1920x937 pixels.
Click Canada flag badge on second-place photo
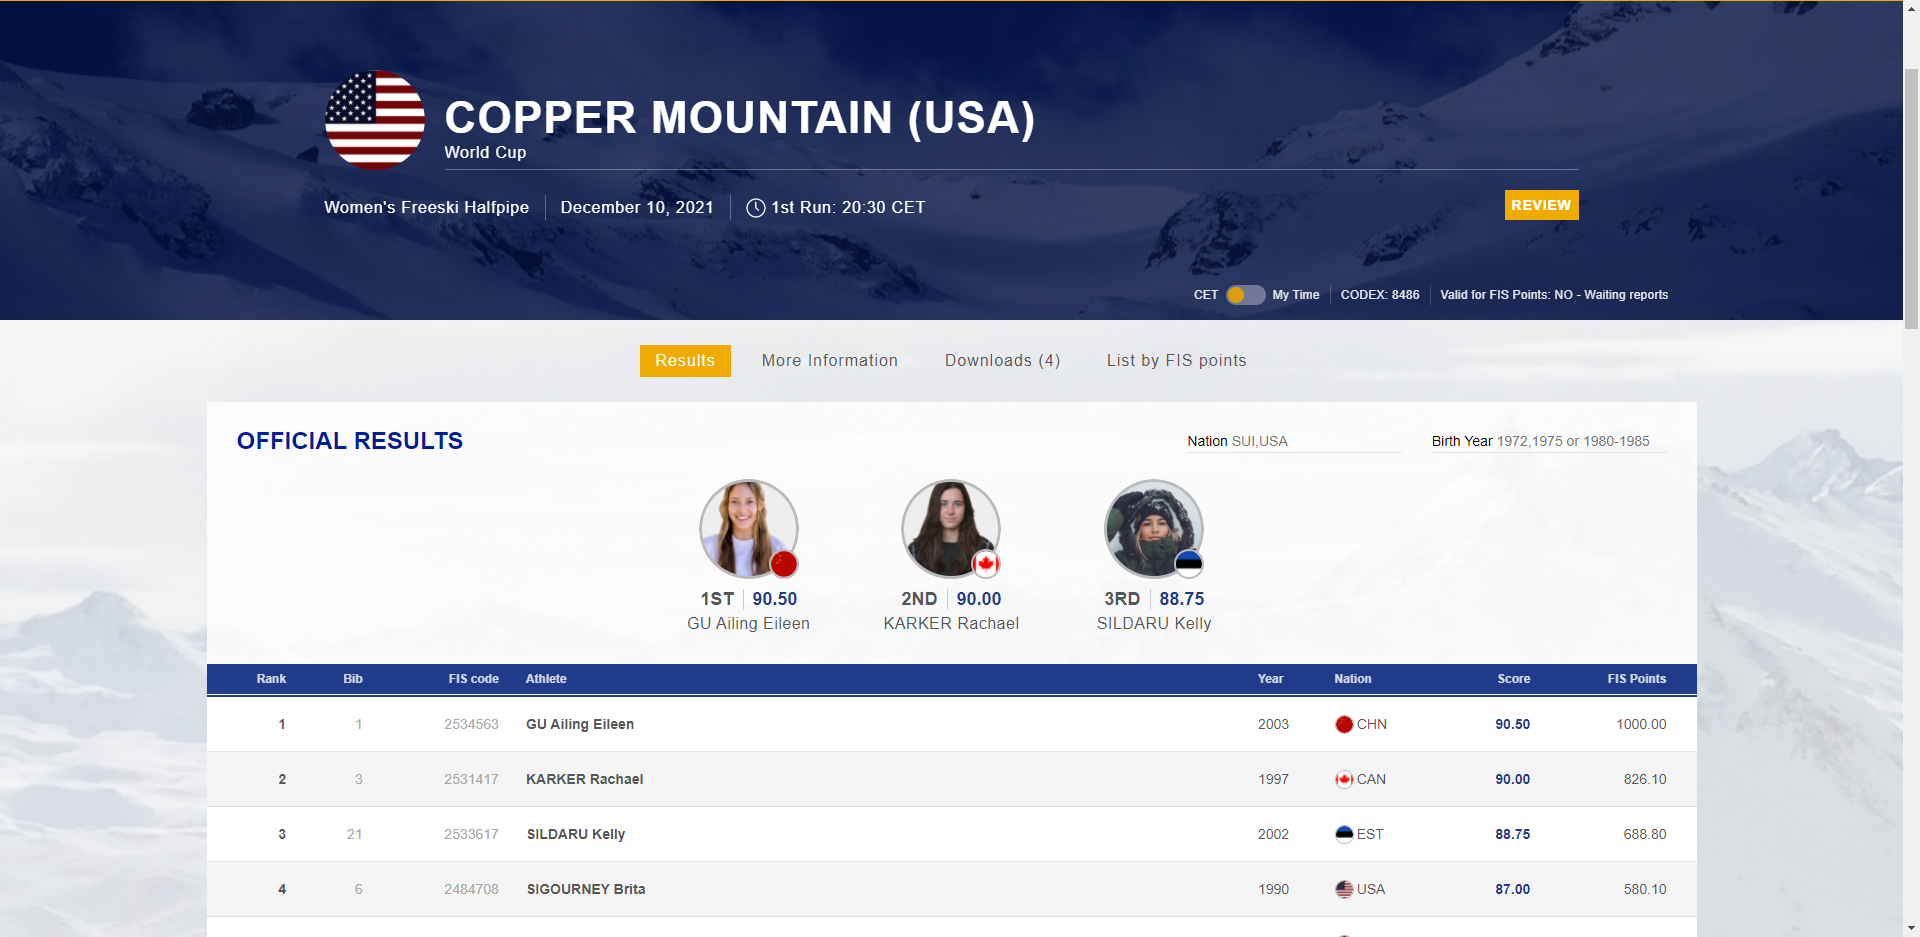986,564
